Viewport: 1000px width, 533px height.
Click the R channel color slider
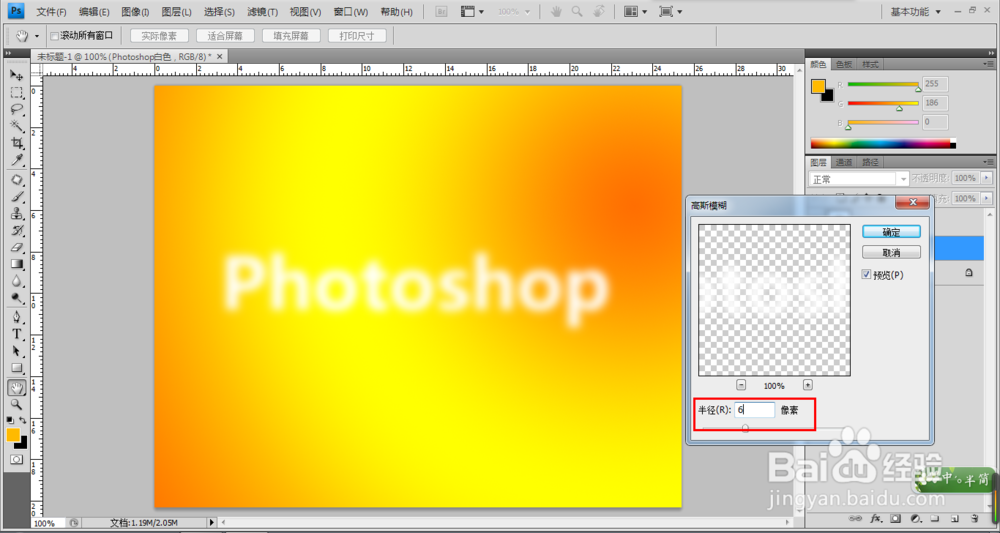tap(883, 85)
